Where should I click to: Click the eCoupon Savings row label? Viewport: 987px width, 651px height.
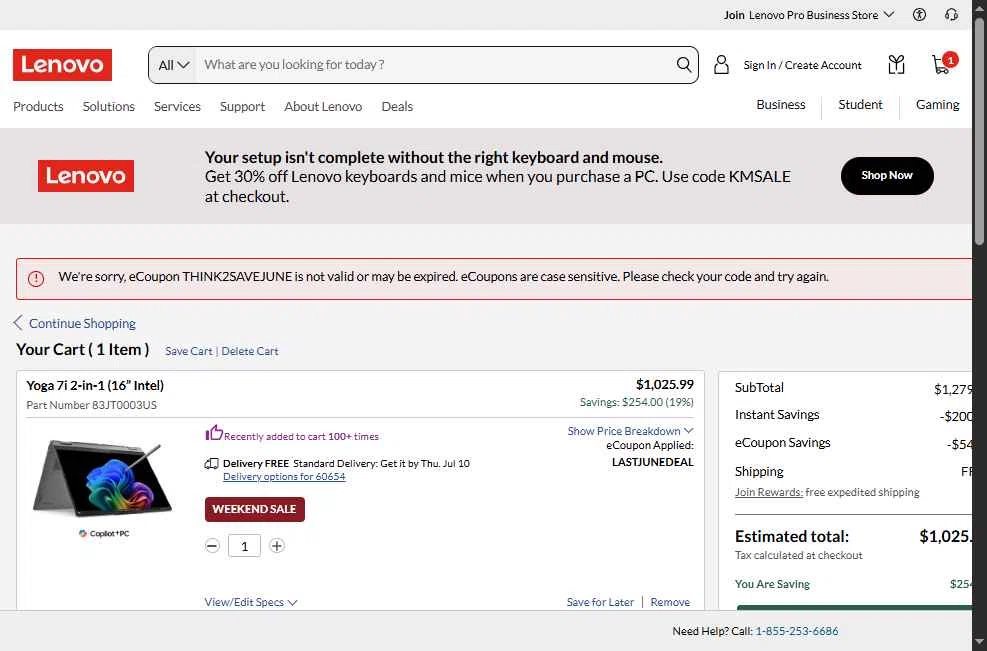click(782, 443)
